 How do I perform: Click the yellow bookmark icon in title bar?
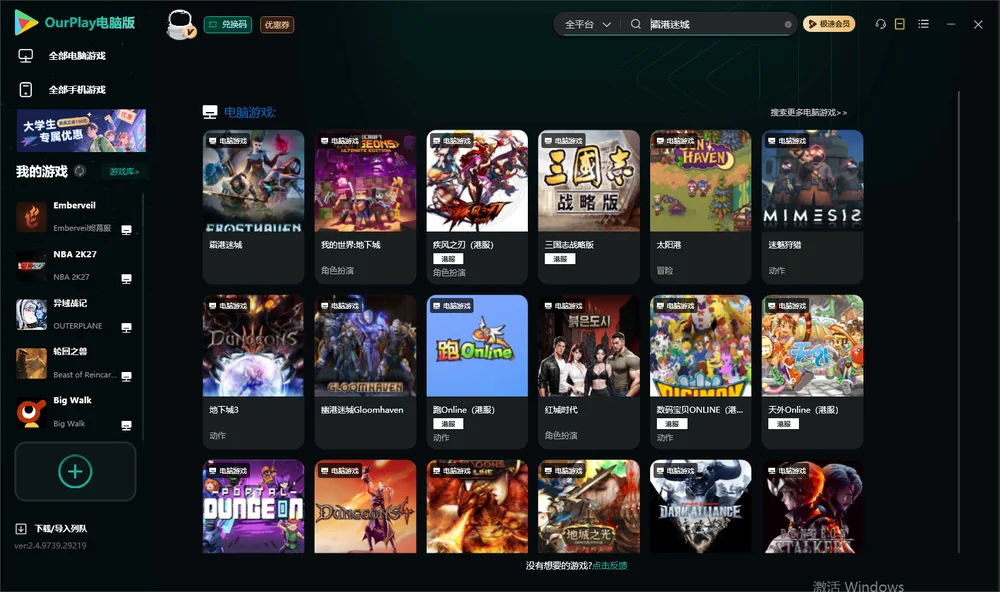[900, 24]
